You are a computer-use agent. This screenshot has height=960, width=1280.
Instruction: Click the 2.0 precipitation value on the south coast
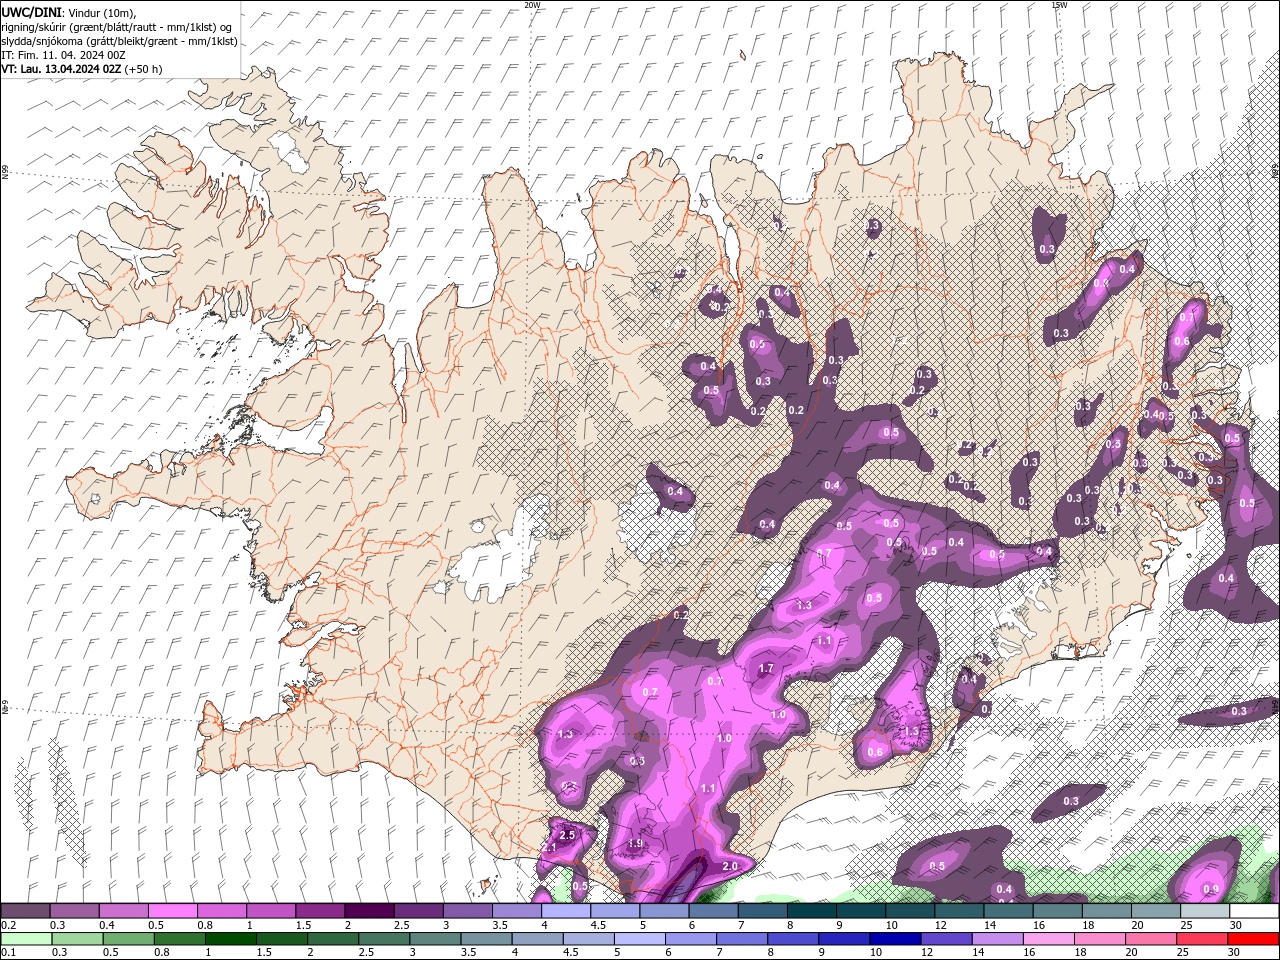coord(729,866)
